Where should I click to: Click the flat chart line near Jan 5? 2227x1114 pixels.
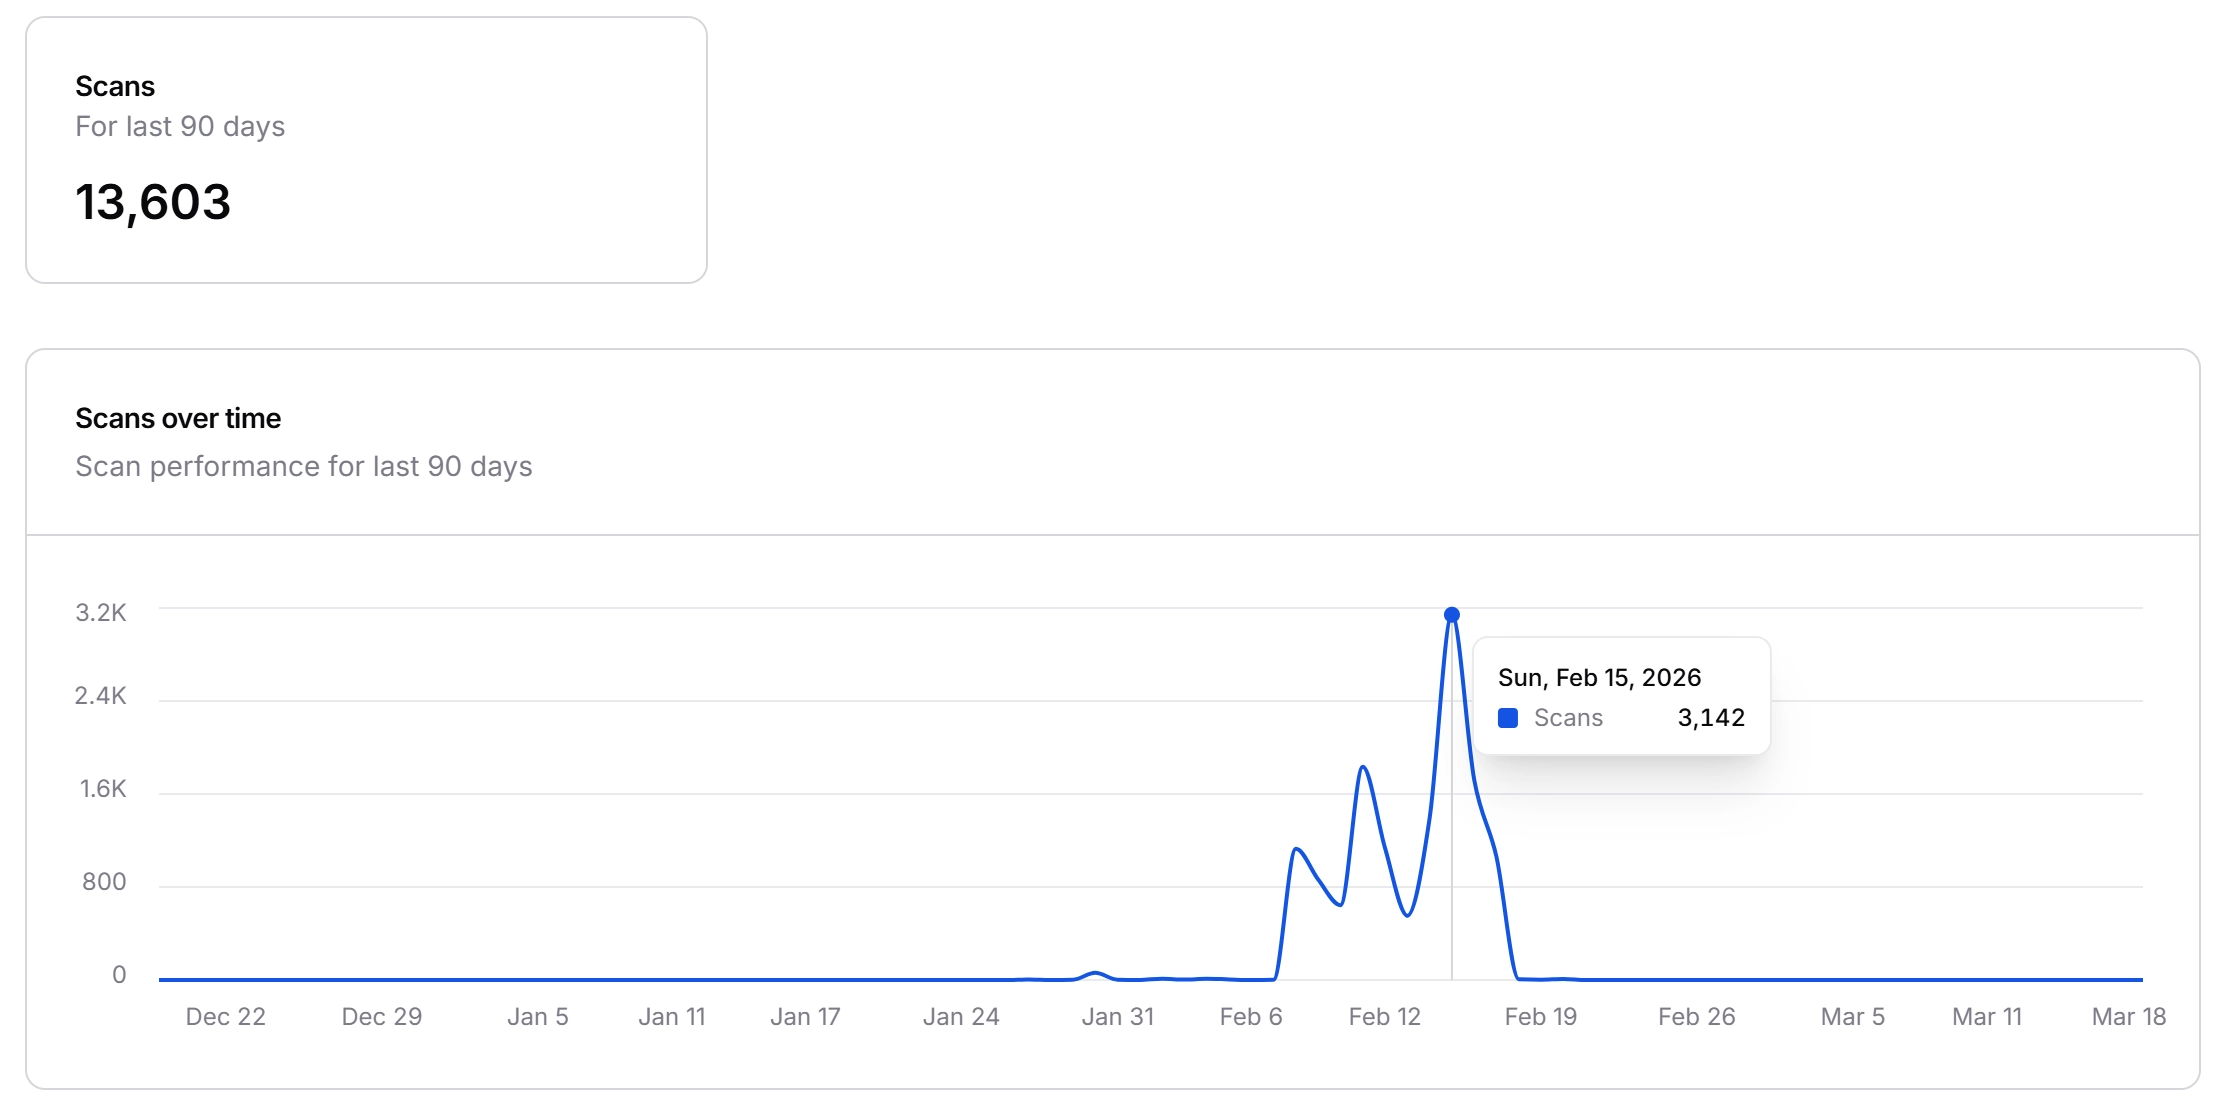pos(537,980)
